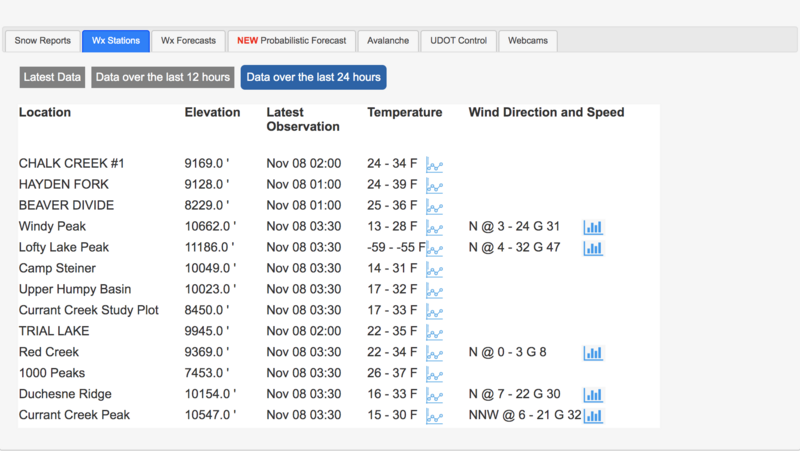Open temperature line chart for Windy Peak
The image size is (800, 451).
point(434,227)
